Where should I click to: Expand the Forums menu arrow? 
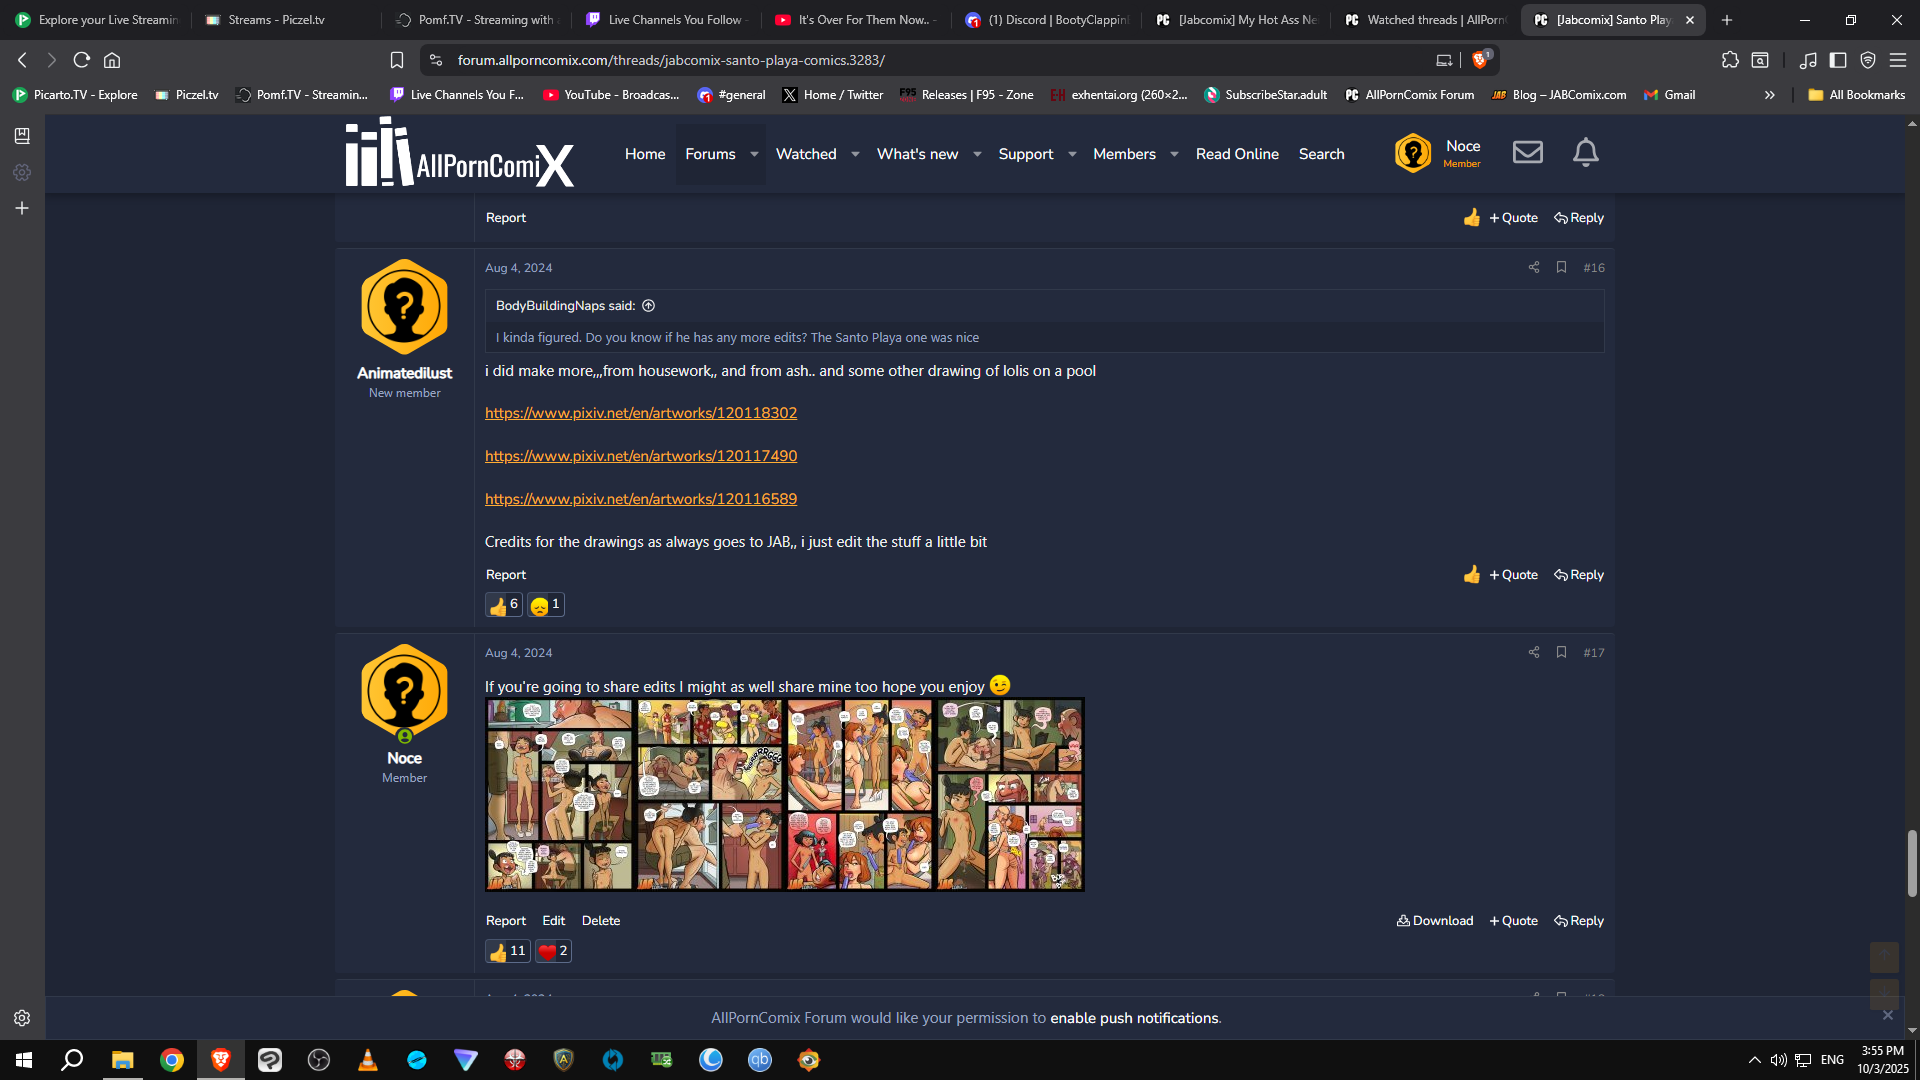pos(754,154)
